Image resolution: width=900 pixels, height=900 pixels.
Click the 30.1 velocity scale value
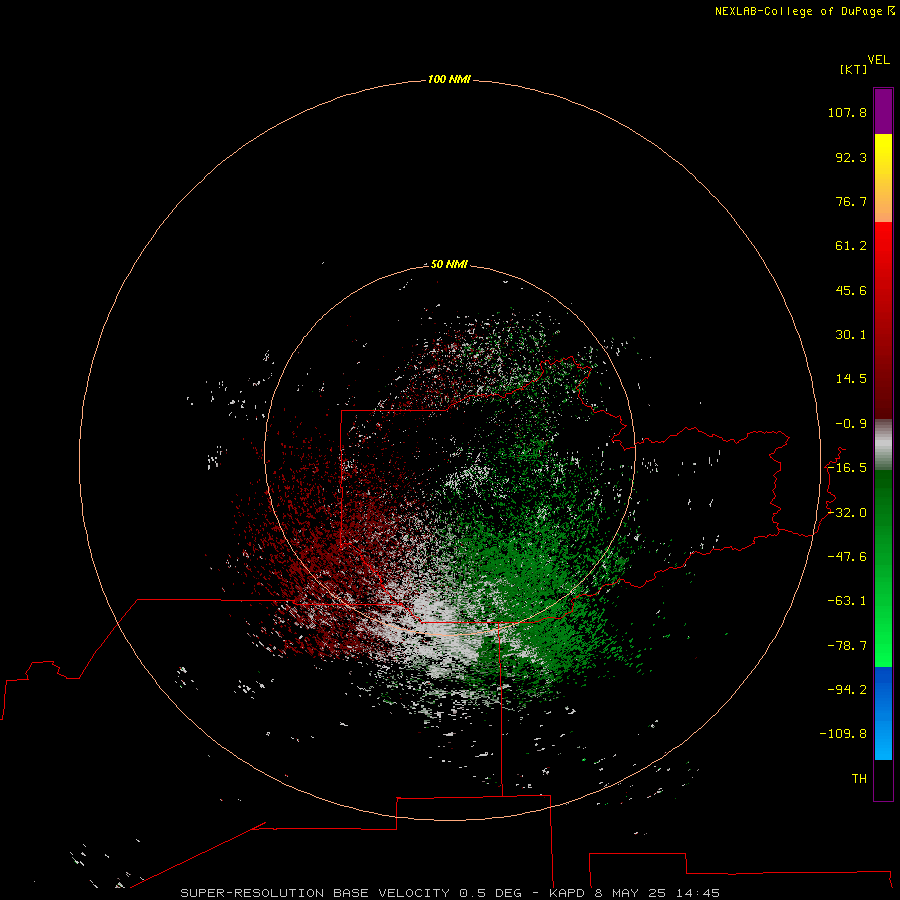click(x=851, y=335)
